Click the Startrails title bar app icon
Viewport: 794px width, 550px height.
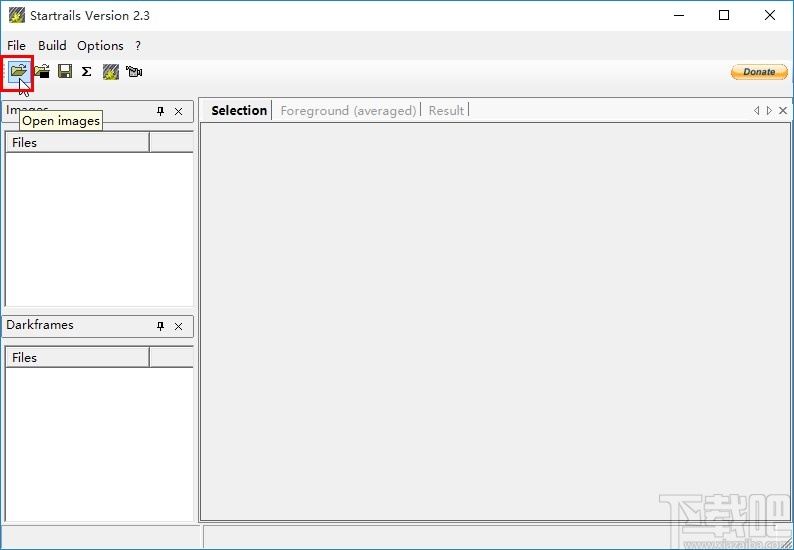(17, 15)
